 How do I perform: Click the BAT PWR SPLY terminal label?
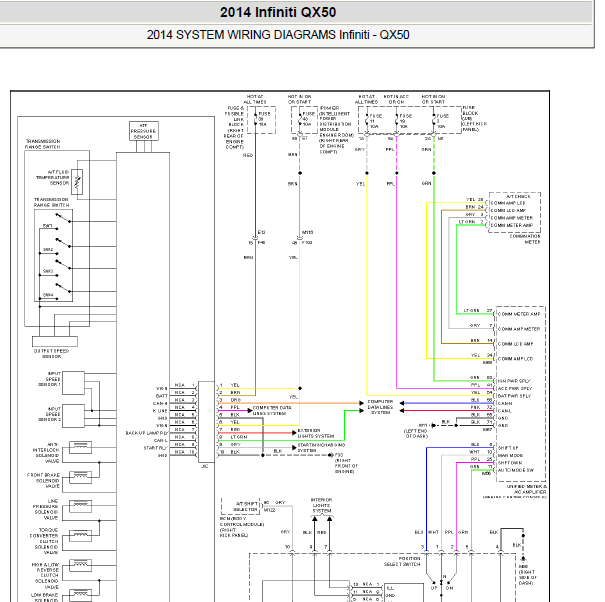pyautogui.click(x=514, y=396)
